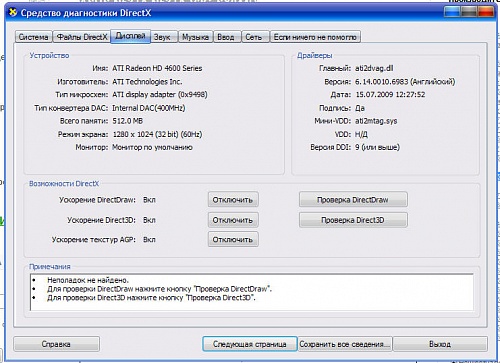This screenshot has height=363, width=500.
Task: Click the Справка help button
Action: [x=56, y=344]
